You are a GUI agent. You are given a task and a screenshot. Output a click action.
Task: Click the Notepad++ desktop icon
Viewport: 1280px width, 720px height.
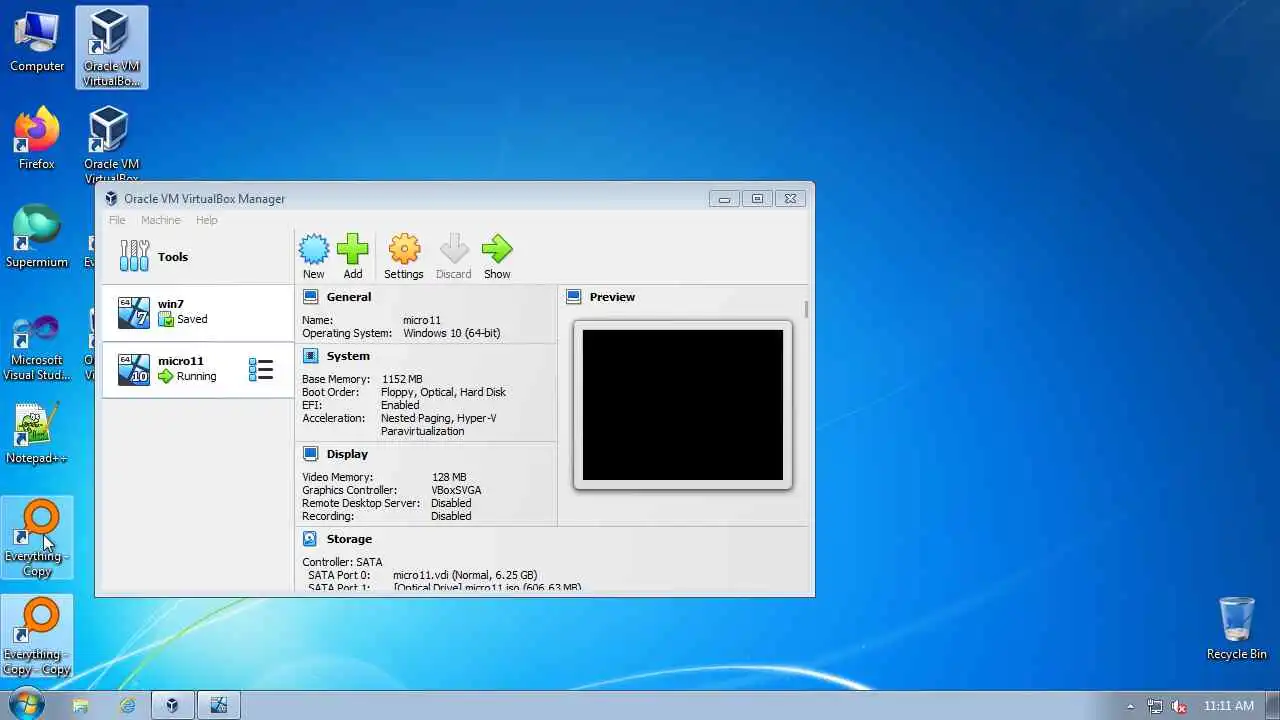(x=37, y=434)
